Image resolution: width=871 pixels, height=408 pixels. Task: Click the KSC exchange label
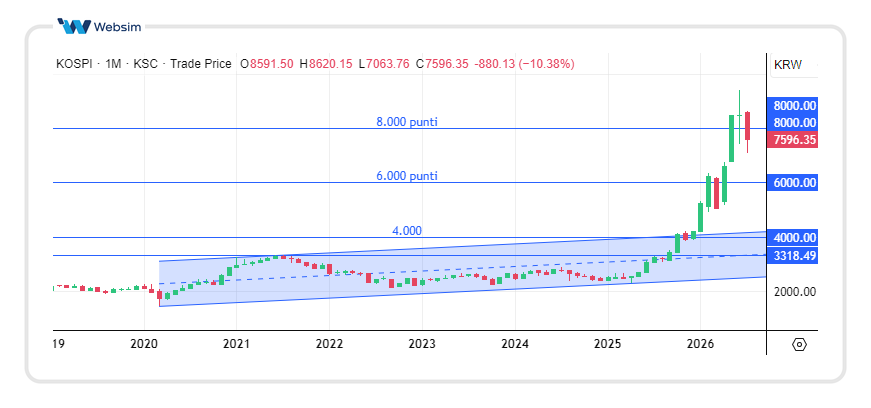pos(146,64)
